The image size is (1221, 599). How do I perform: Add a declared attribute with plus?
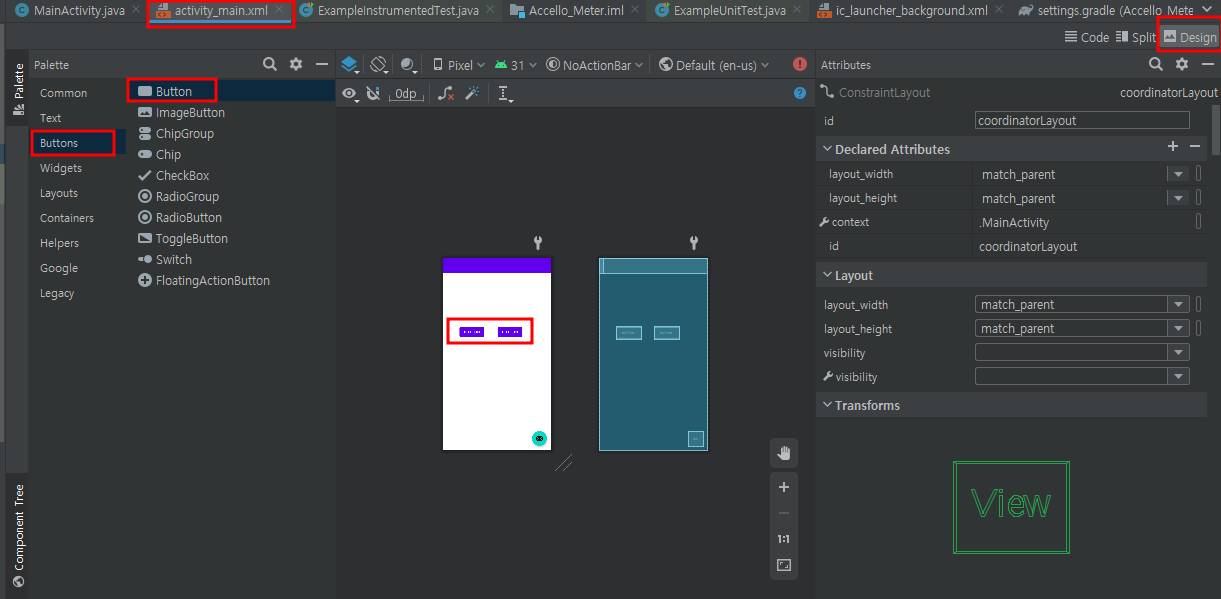(x=1173, y=147)
